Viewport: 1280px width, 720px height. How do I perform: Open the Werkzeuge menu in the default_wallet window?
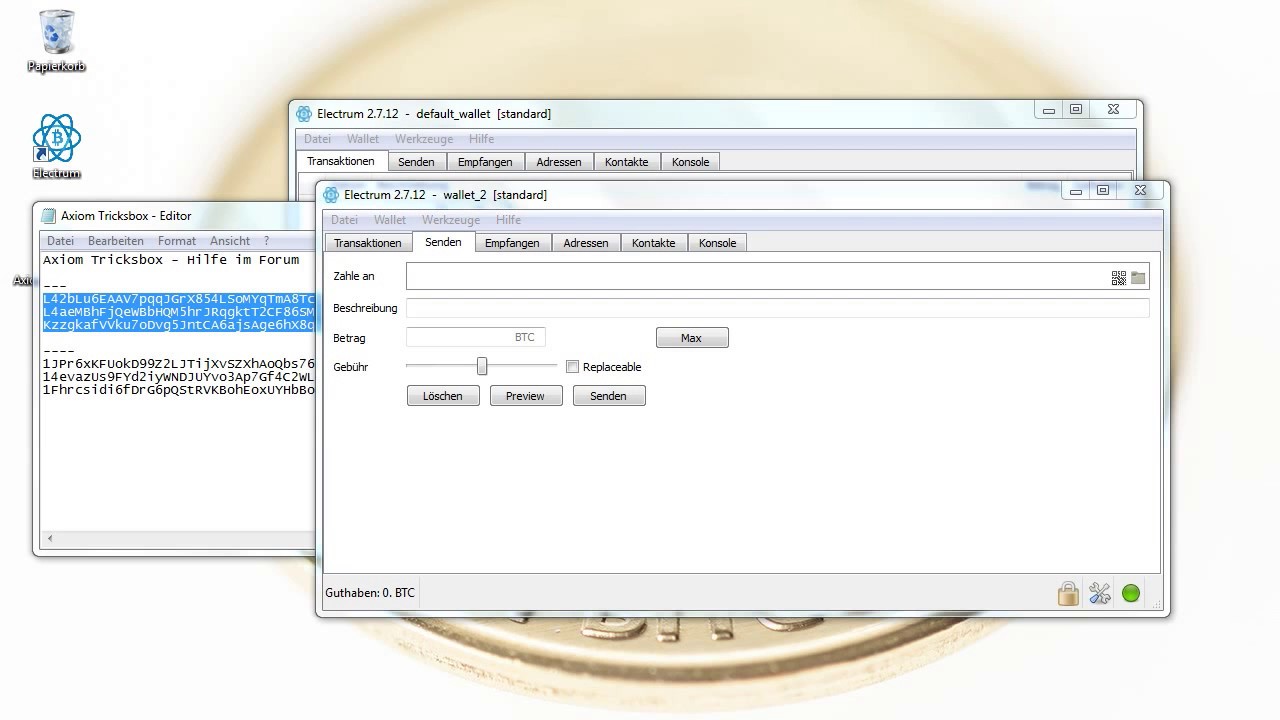click(x=424, y=139)
